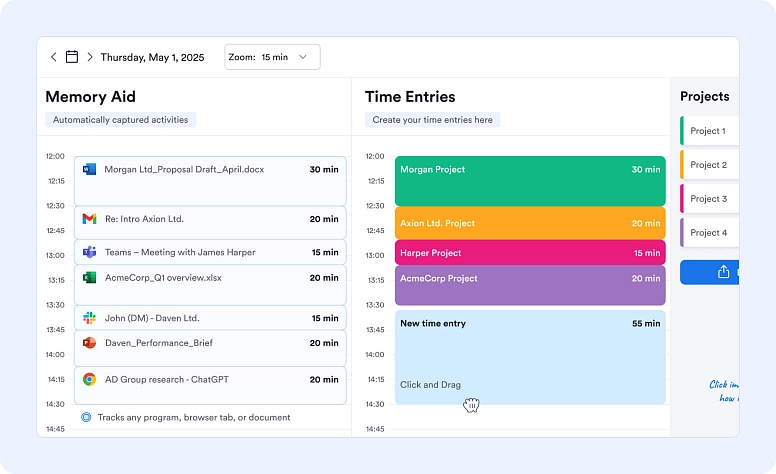Click the PowerPoint icon for Daven Performance Brief

[89, 343]
